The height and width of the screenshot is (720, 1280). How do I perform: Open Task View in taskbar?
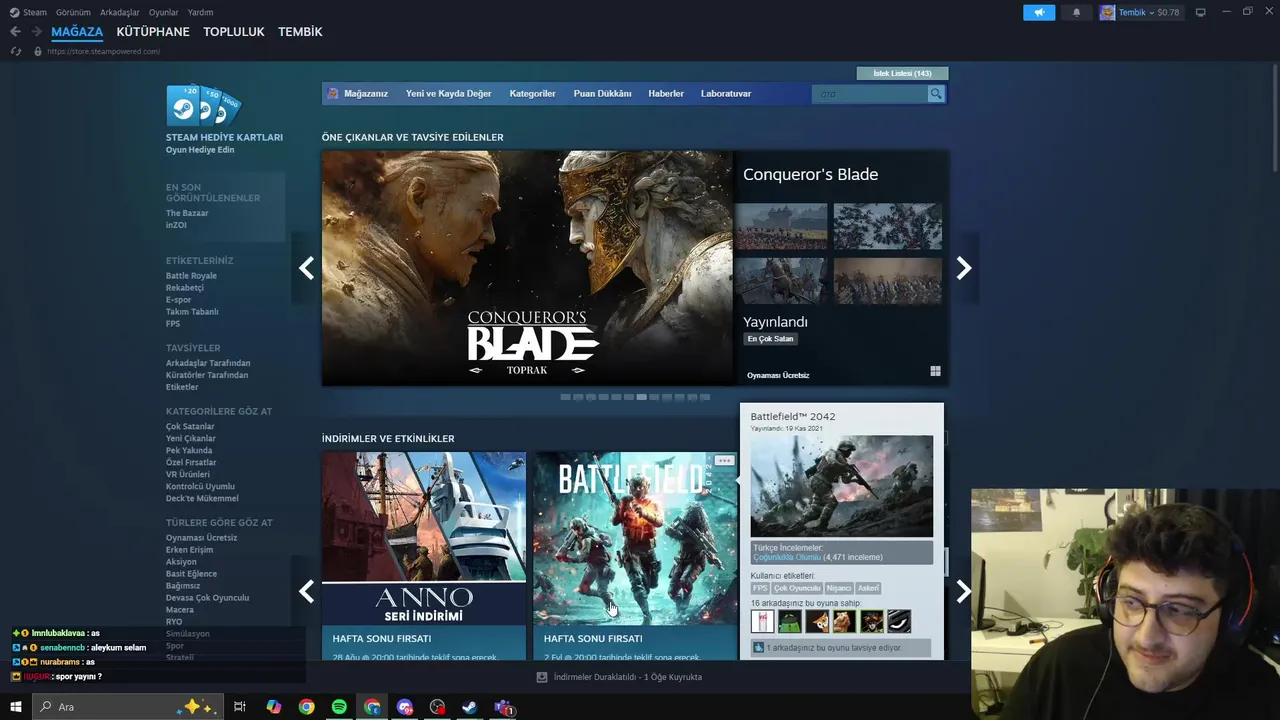pyautogui.click(x=240, y=707)
